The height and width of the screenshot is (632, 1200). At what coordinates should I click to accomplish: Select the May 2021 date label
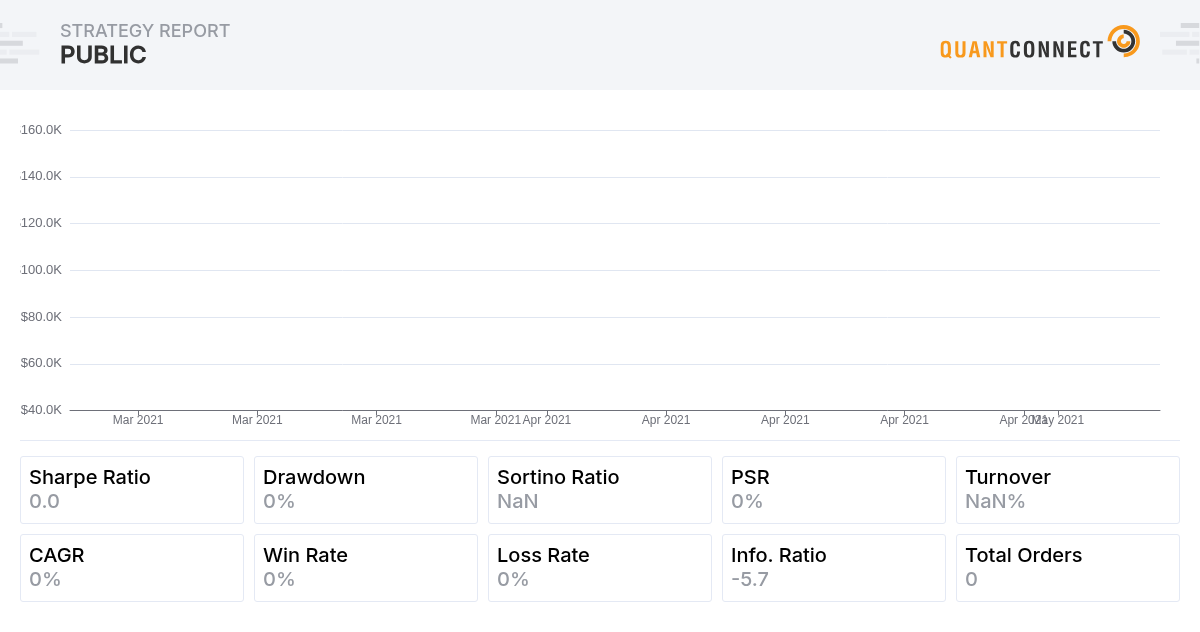click(x=1058, y=420)
